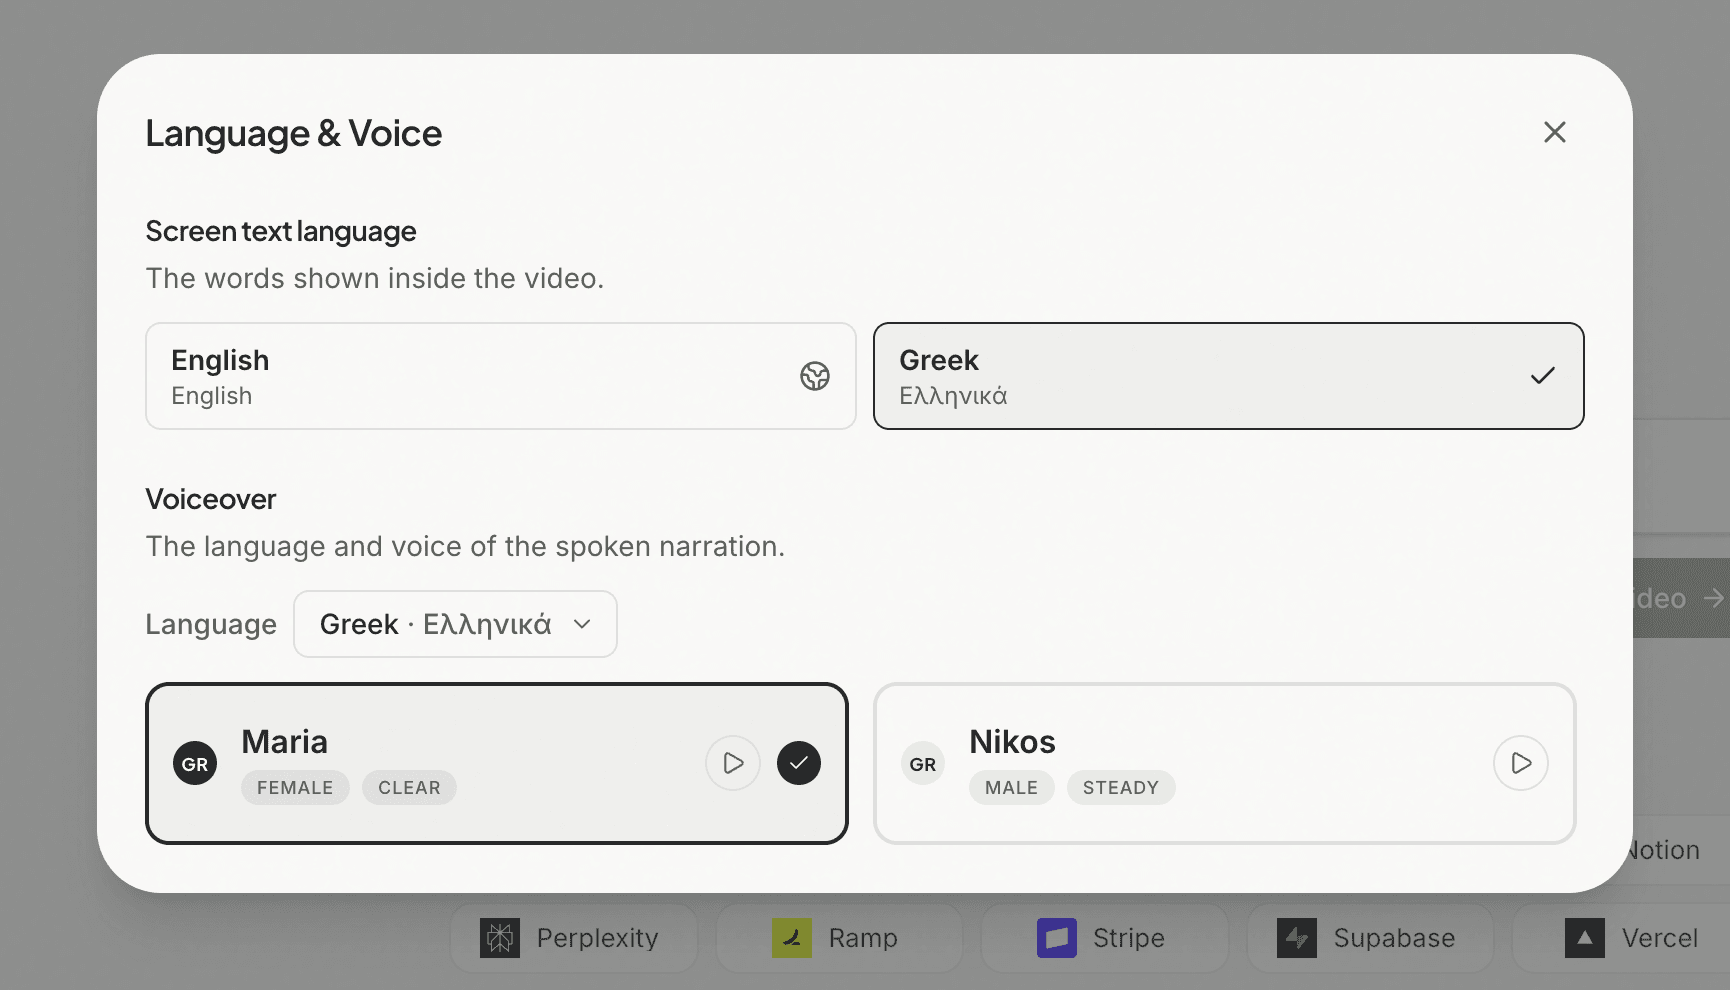
Task: Click the Stripe logo icon
Action: click(x=1057, y=938)
